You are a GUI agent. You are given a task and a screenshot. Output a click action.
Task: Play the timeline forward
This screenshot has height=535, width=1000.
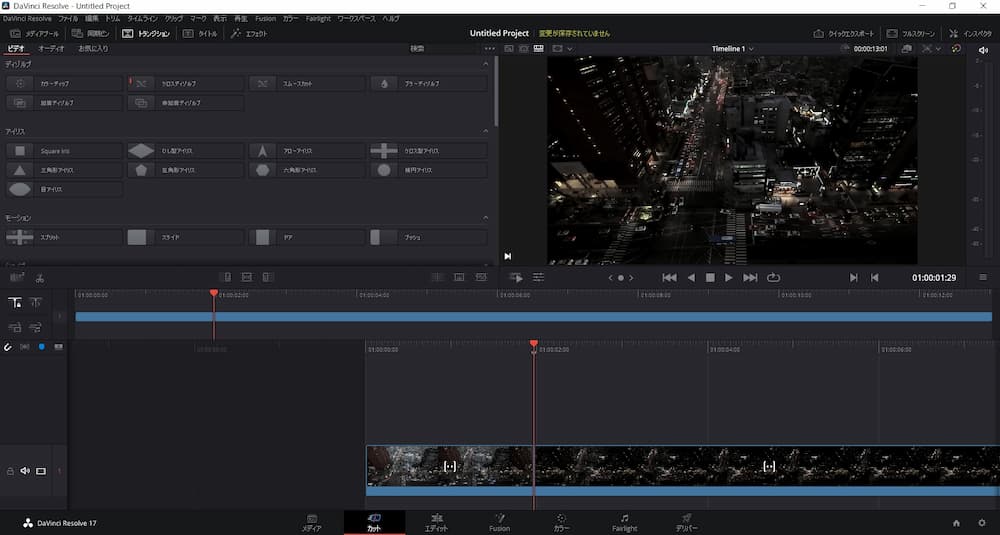click(x=729, y=277)
